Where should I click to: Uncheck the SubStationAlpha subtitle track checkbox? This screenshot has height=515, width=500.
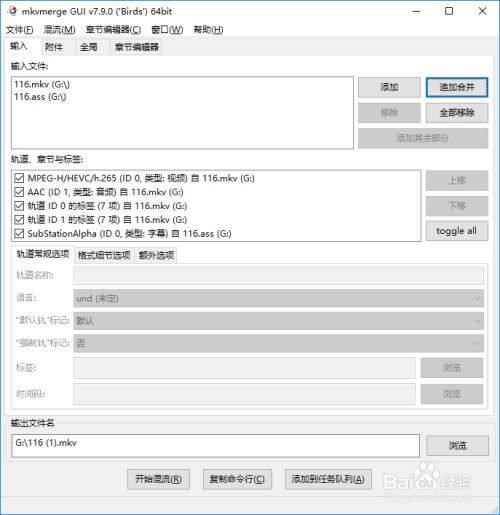(x=19, y=234)
